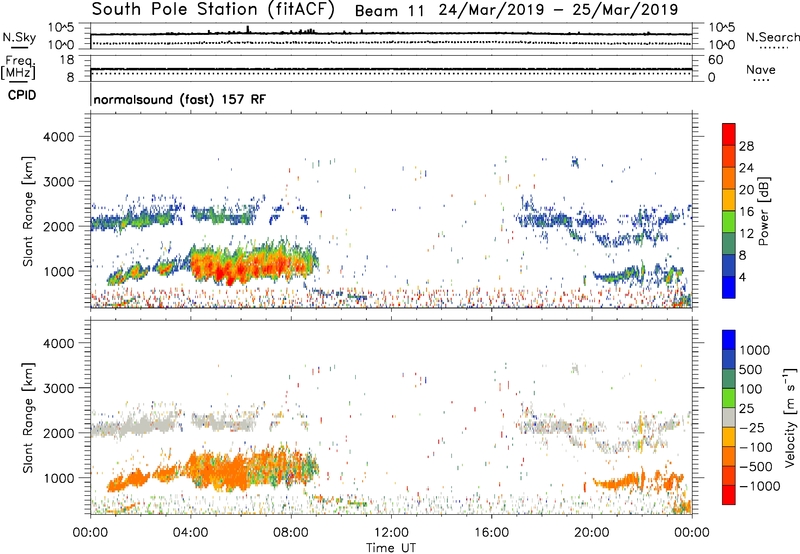800x554 pixels.
Task: Click the '20:00' time axis label
Action: [592, 533]
